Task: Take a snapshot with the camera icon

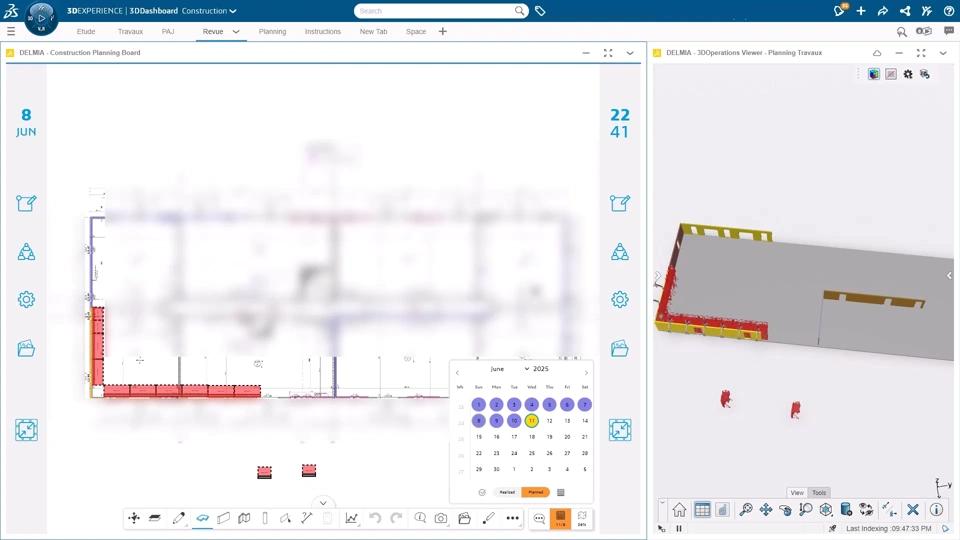Action: pyautogui.click(x=441, y=519)
